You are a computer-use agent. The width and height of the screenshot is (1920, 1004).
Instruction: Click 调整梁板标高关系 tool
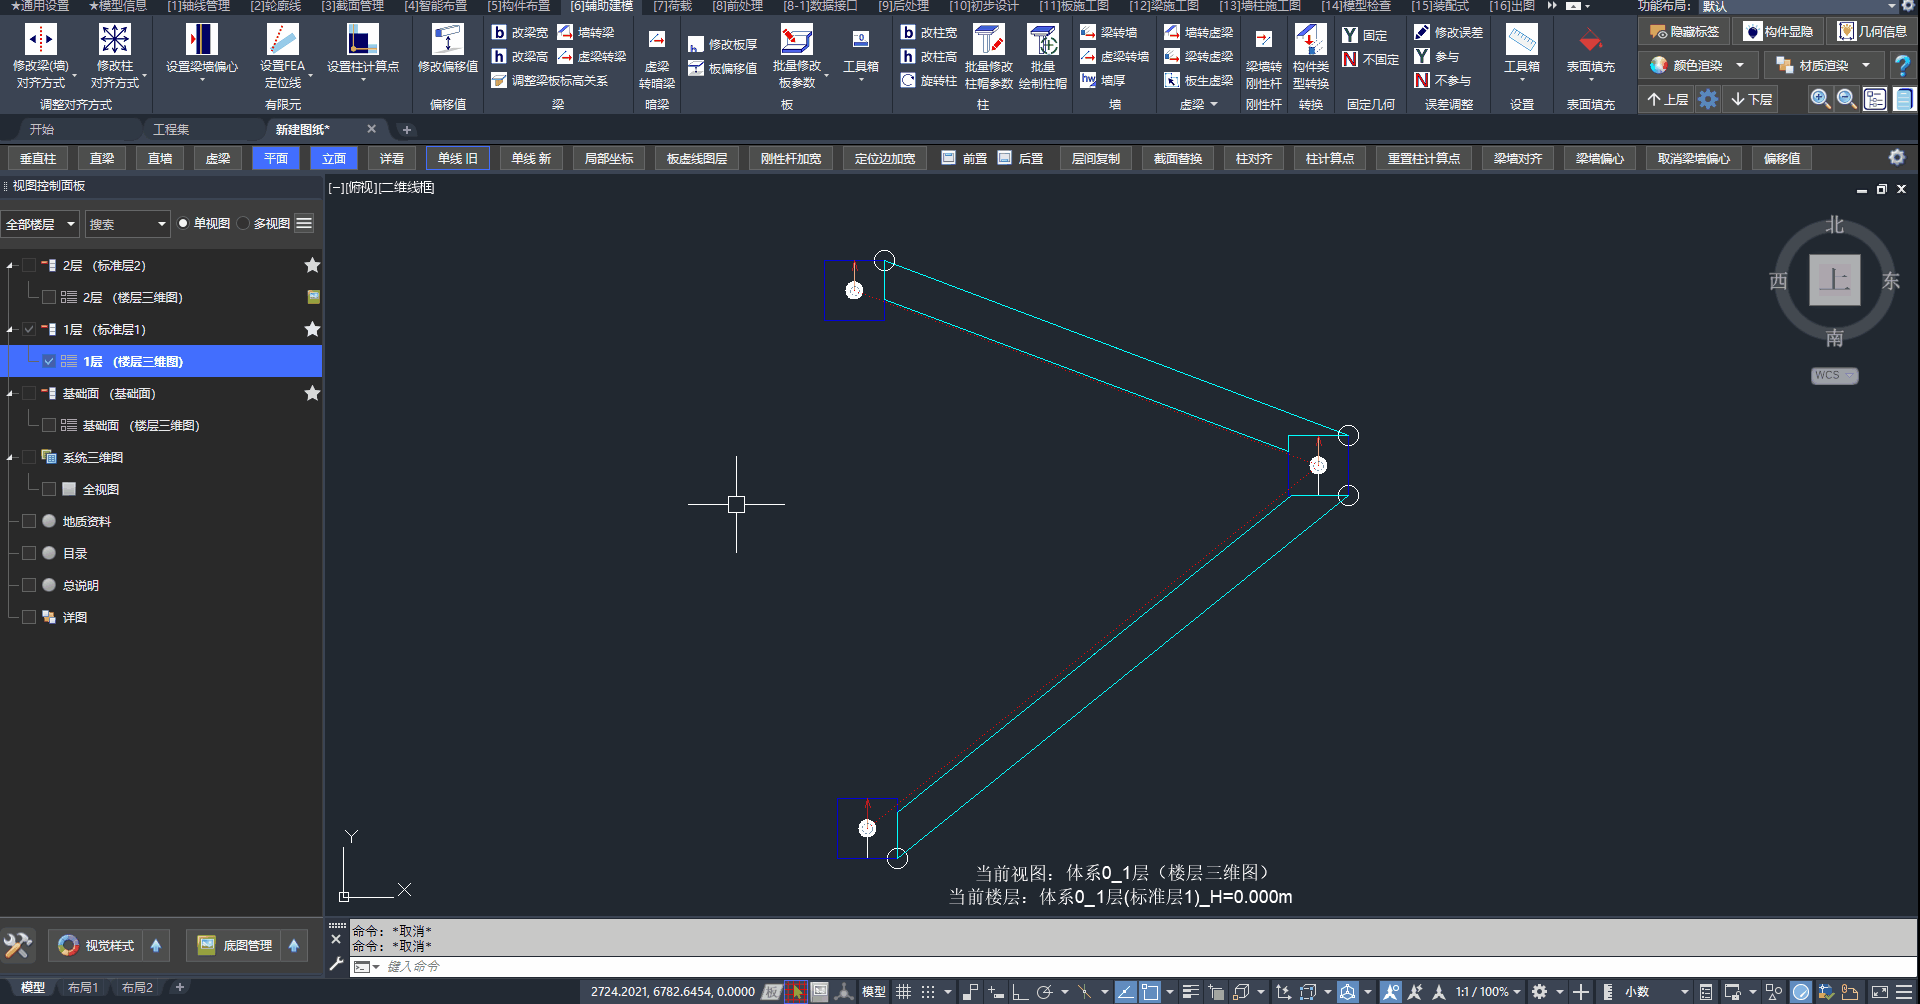(550, 80)
